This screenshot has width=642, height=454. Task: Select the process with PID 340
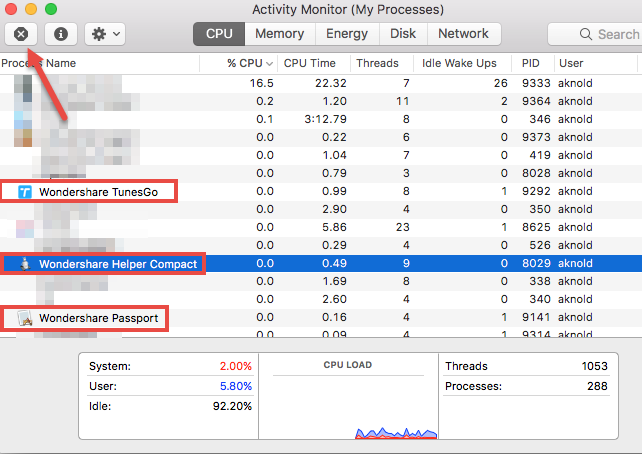(x=321, y=299)
